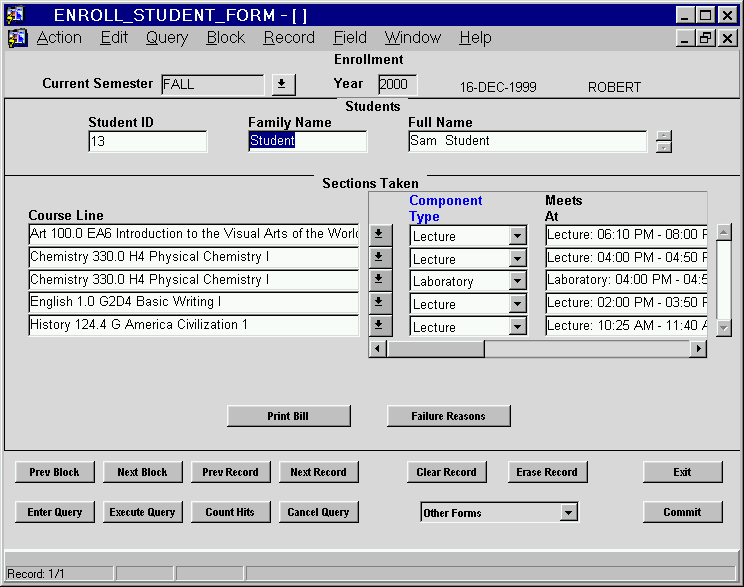
Task: Expand Component Type dropdown for Art 100.0 row
Action: (x=517, y=235)
